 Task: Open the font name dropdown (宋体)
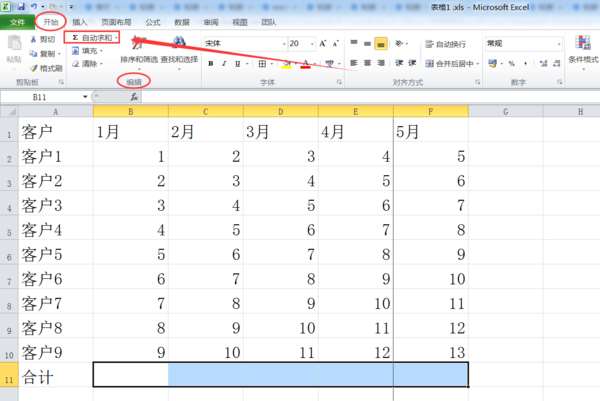tap(284, 44)
